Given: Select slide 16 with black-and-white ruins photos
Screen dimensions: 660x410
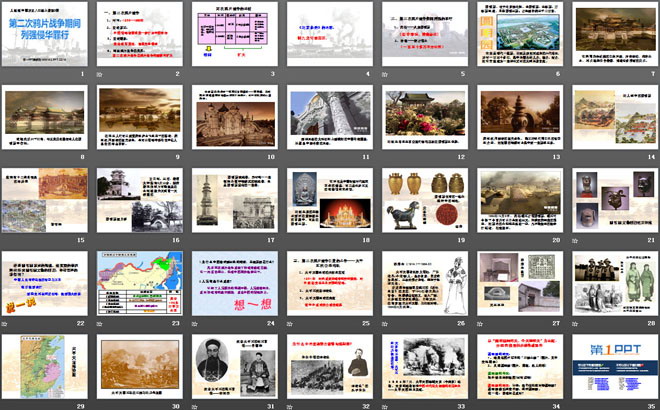Looking at the screenshot, I should point(140,200).
